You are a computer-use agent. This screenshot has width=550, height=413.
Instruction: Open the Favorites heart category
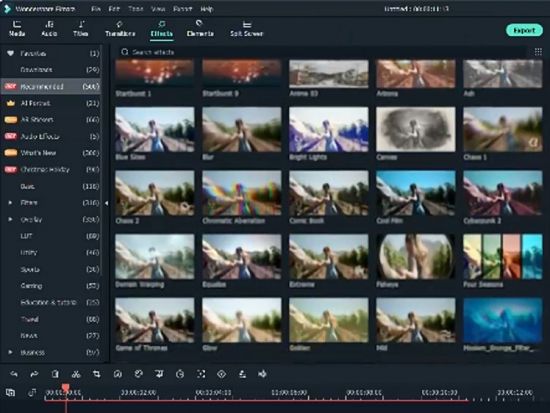click(x=51, y=53)
